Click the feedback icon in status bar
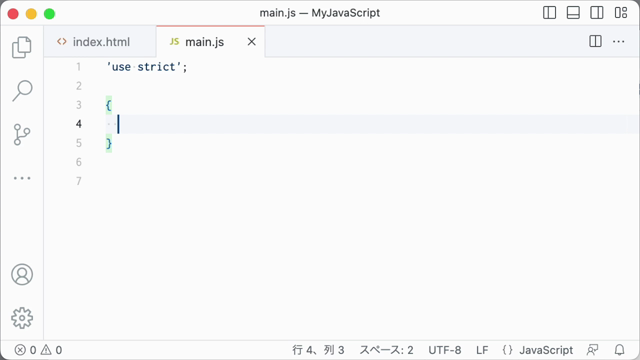 [592, 350]
